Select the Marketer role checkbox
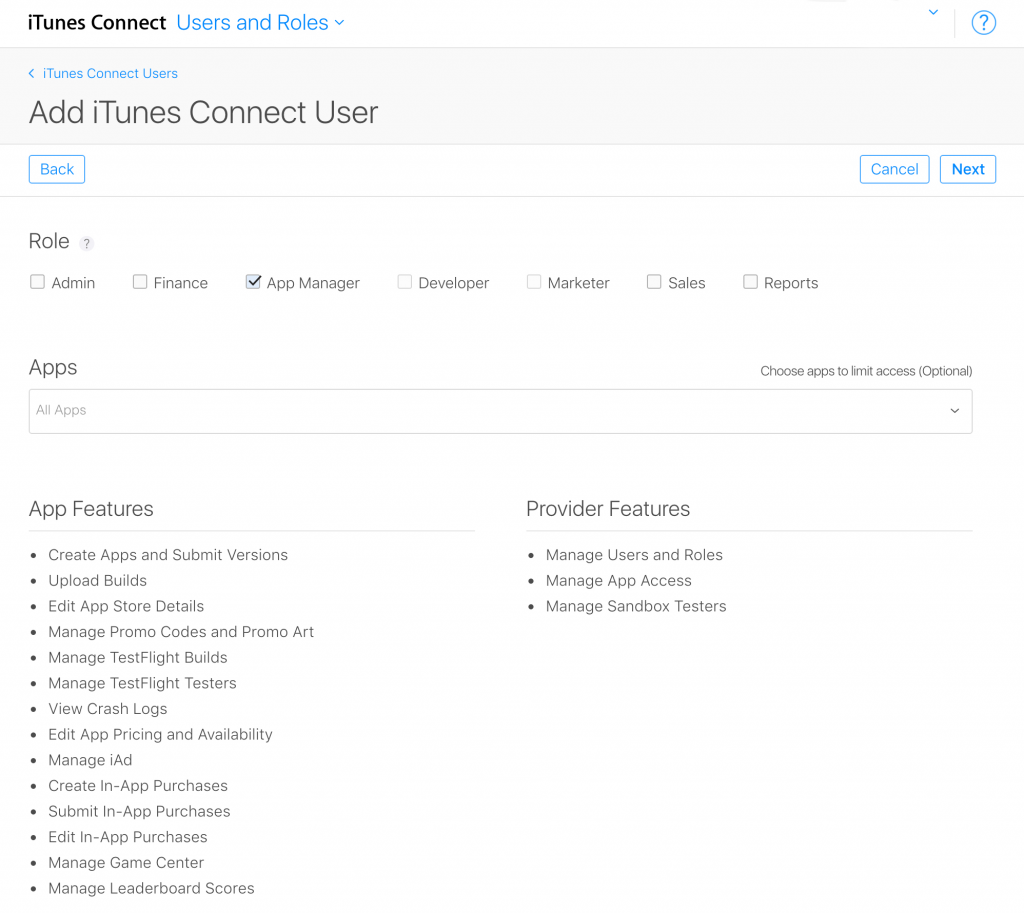Image resolution: width=1024 pixels, height=913 pixels. coord(534,281)
